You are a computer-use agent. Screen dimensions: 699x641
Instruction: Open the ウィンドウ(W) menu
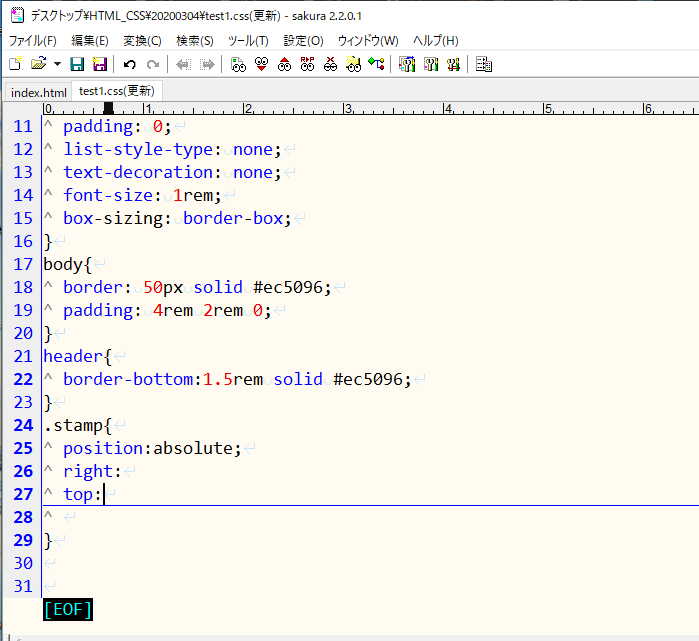367,40
